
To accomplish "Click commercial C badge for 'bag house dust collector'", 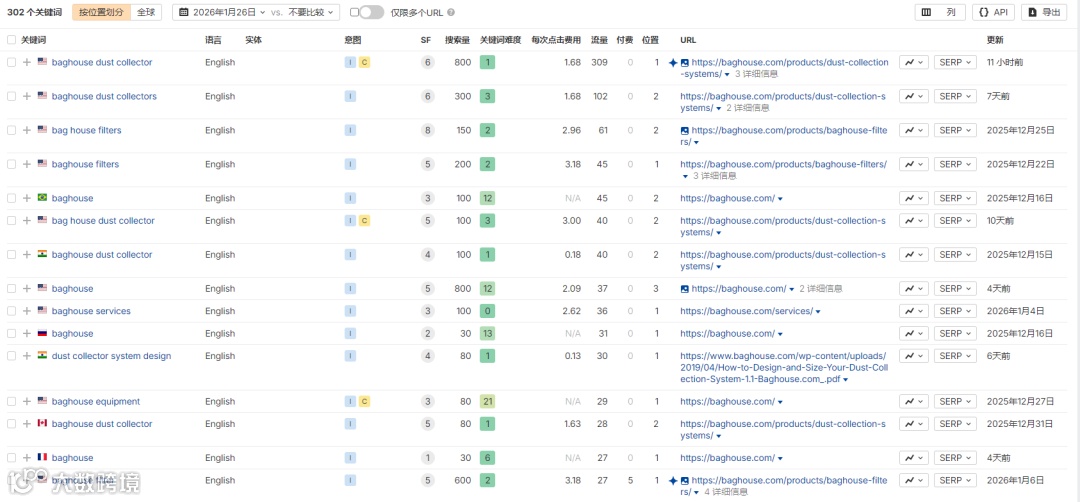I will coord(364,221).
